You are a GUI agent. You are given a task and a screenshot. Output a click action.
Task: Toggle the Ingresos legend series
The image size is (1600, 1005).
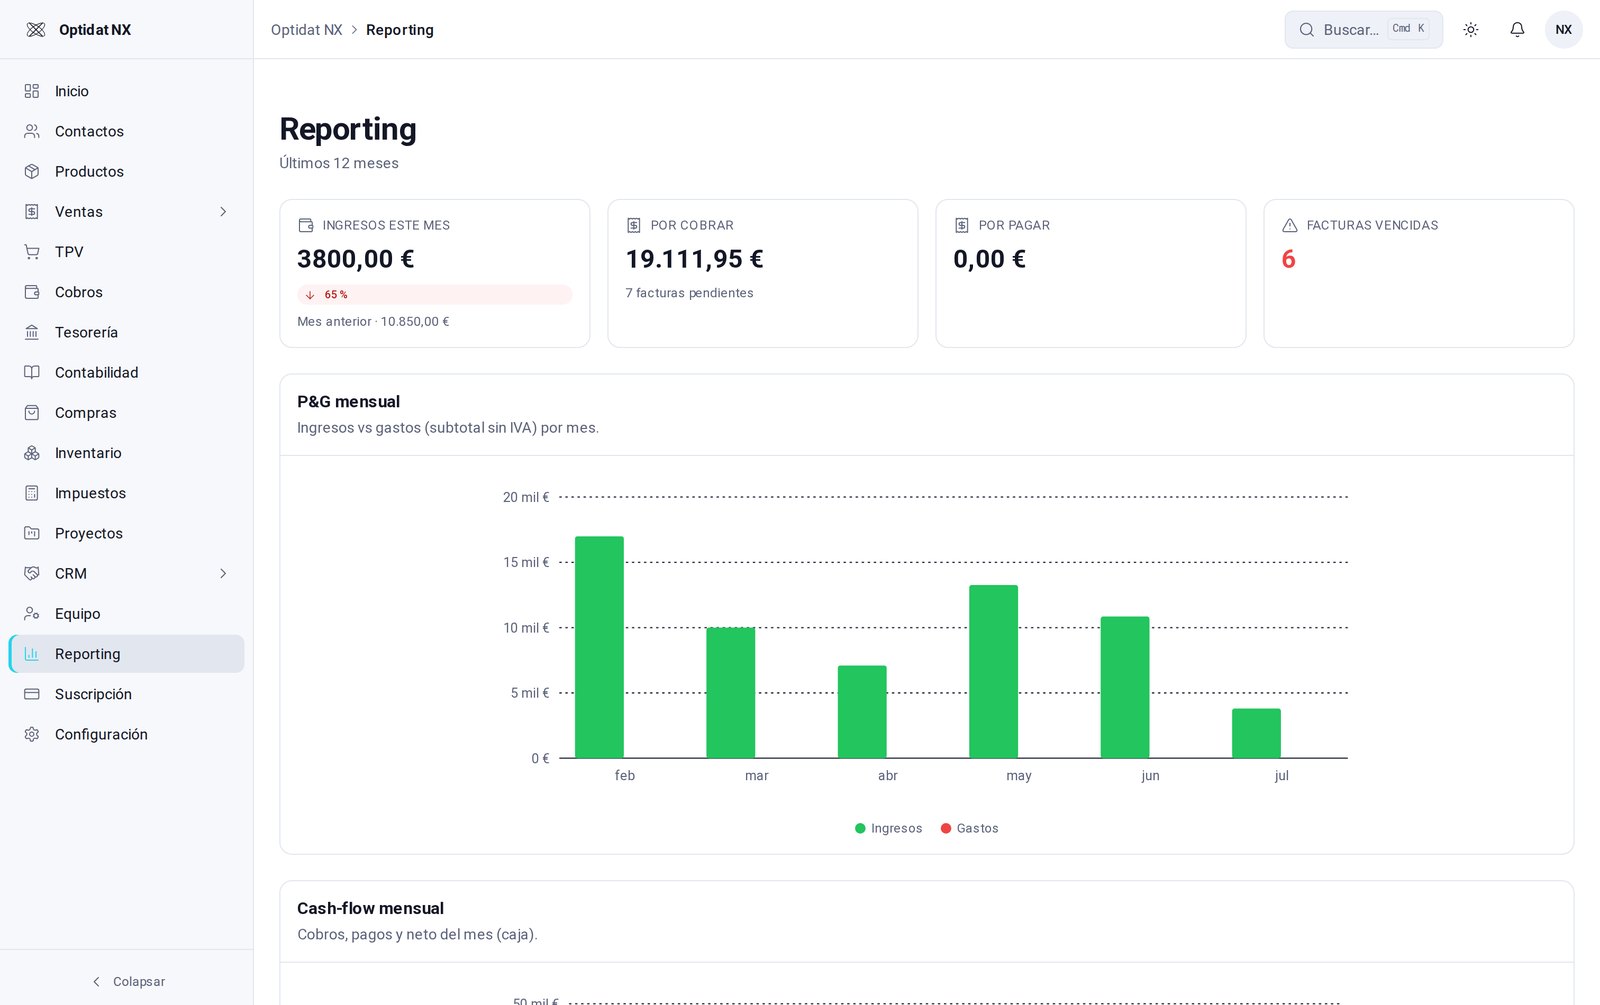(x=889, y=828)
